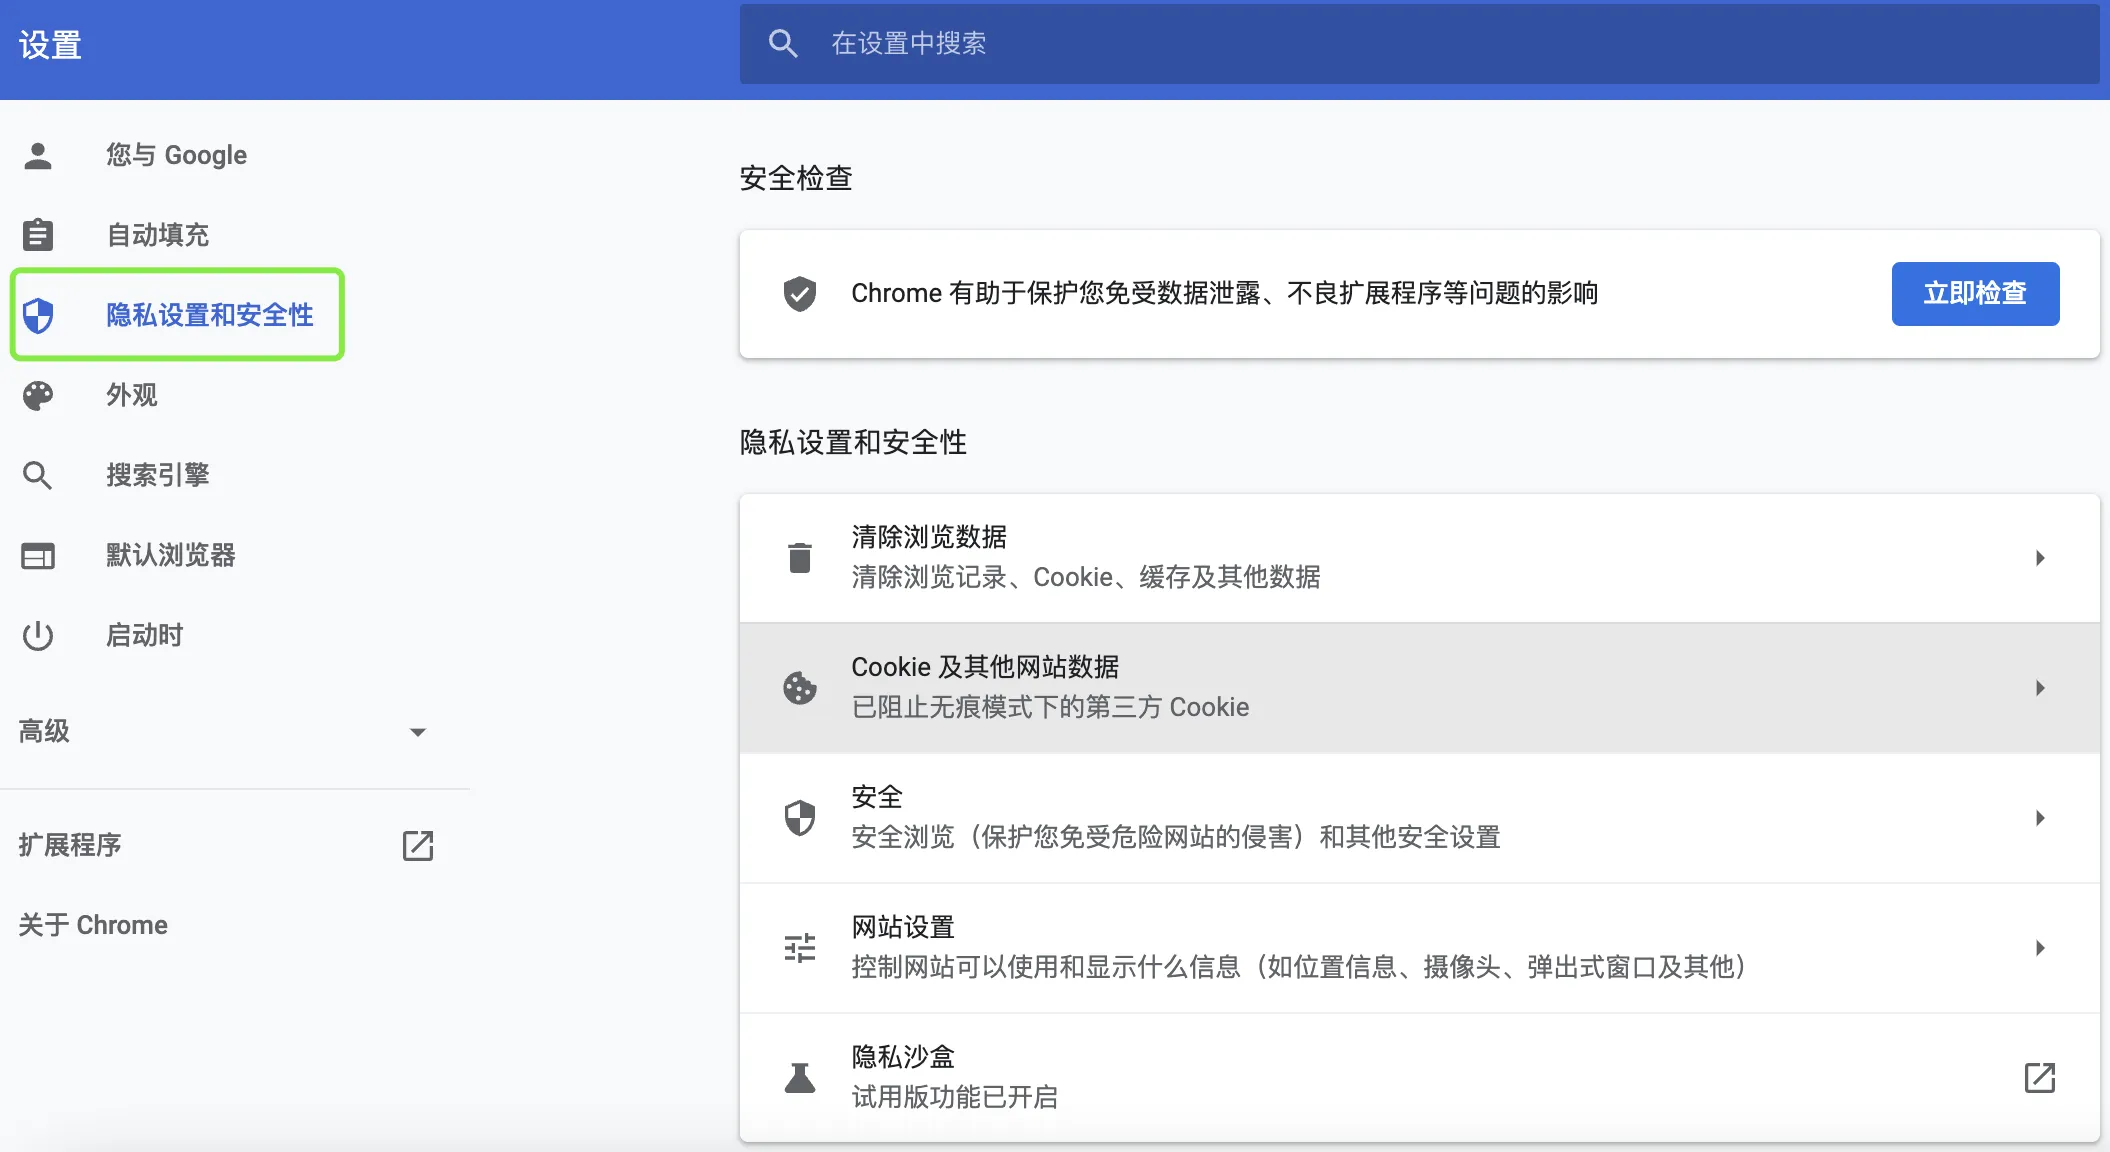
Task: Click the checkmark shield icon in 安全检查
Action: click(x=800, y=294)
